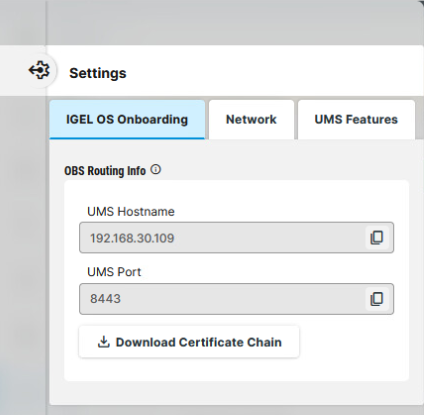Open the UMS Features tab
The image size is (424, 415).
point(356,119)
